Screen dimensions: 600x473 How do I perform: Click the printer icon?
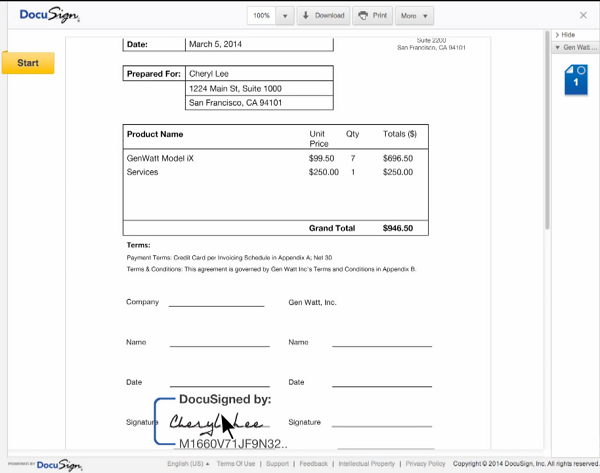pyautogui.click(x=363, y=16)
